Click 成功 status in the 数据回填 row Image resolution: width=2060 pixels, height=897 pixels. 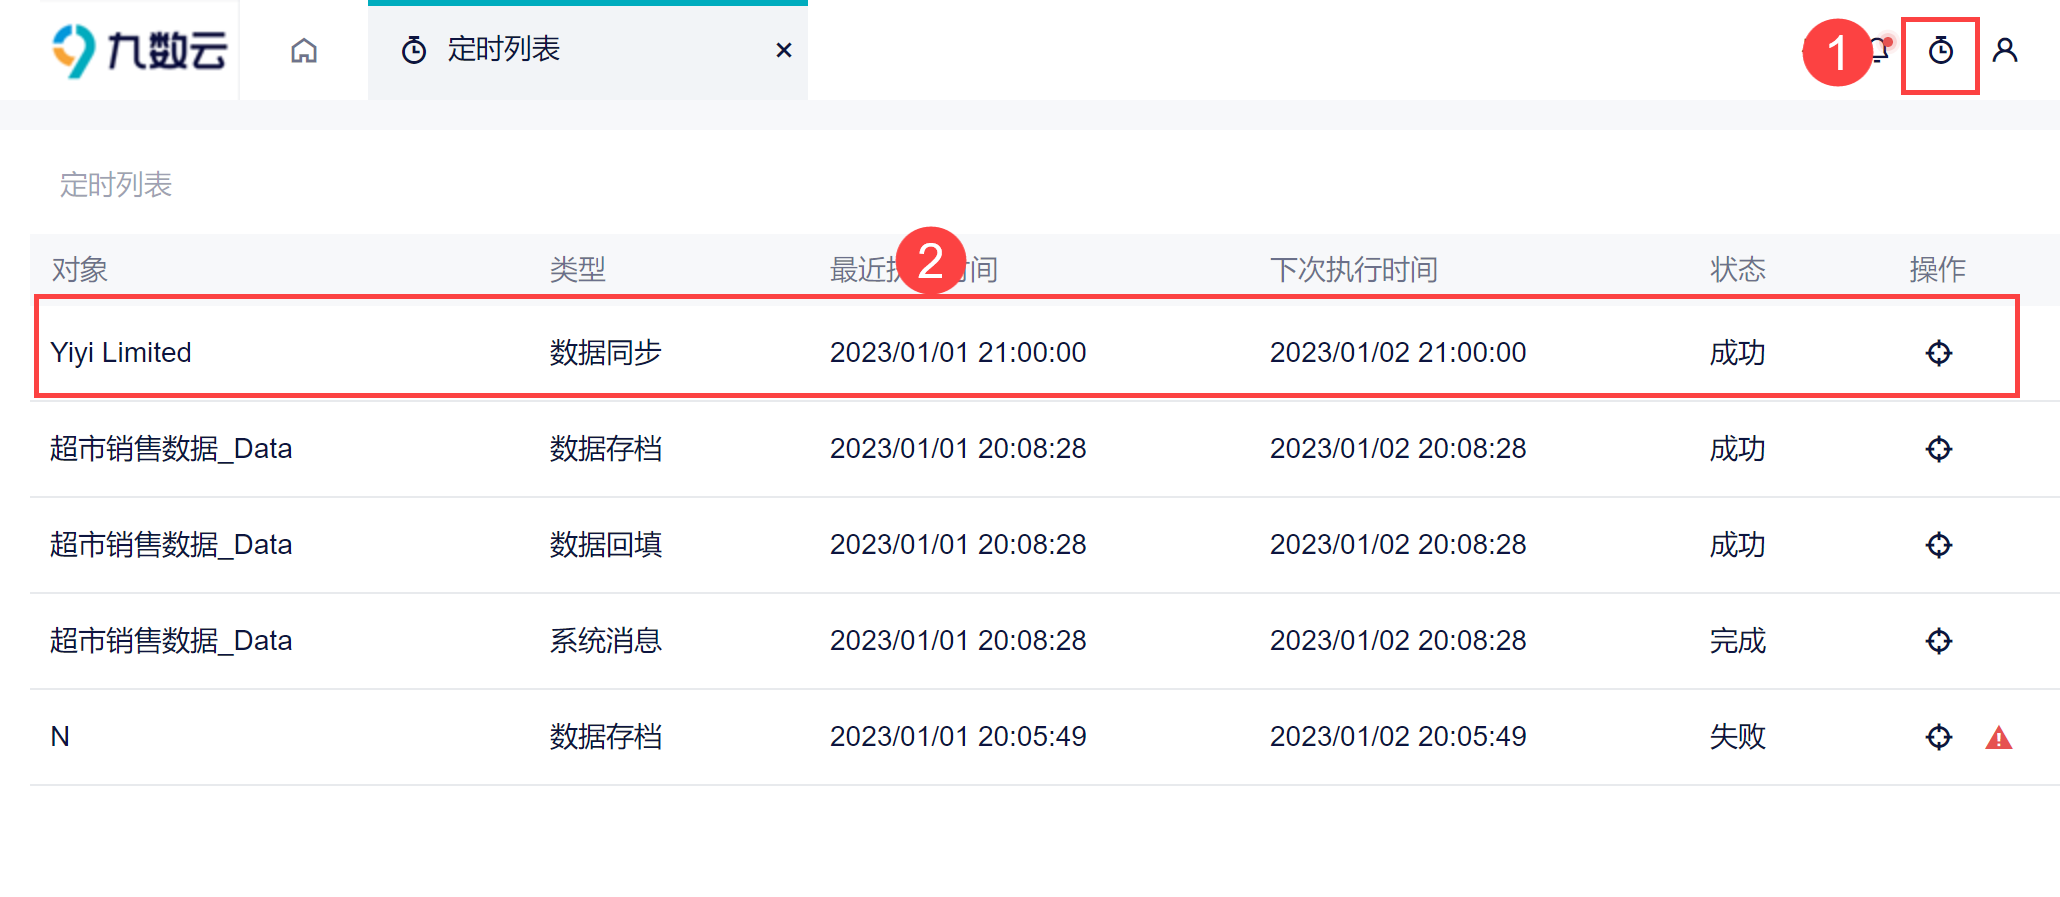click(x=1738, y=545)
